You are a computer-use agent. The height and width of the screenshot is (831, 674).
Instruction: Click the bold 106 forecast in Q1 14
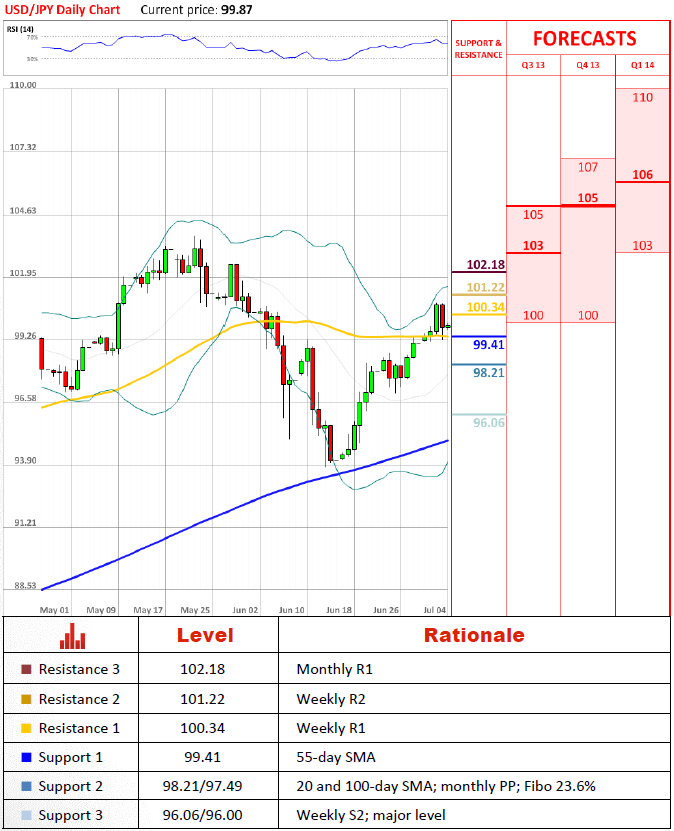coord(642,174)
